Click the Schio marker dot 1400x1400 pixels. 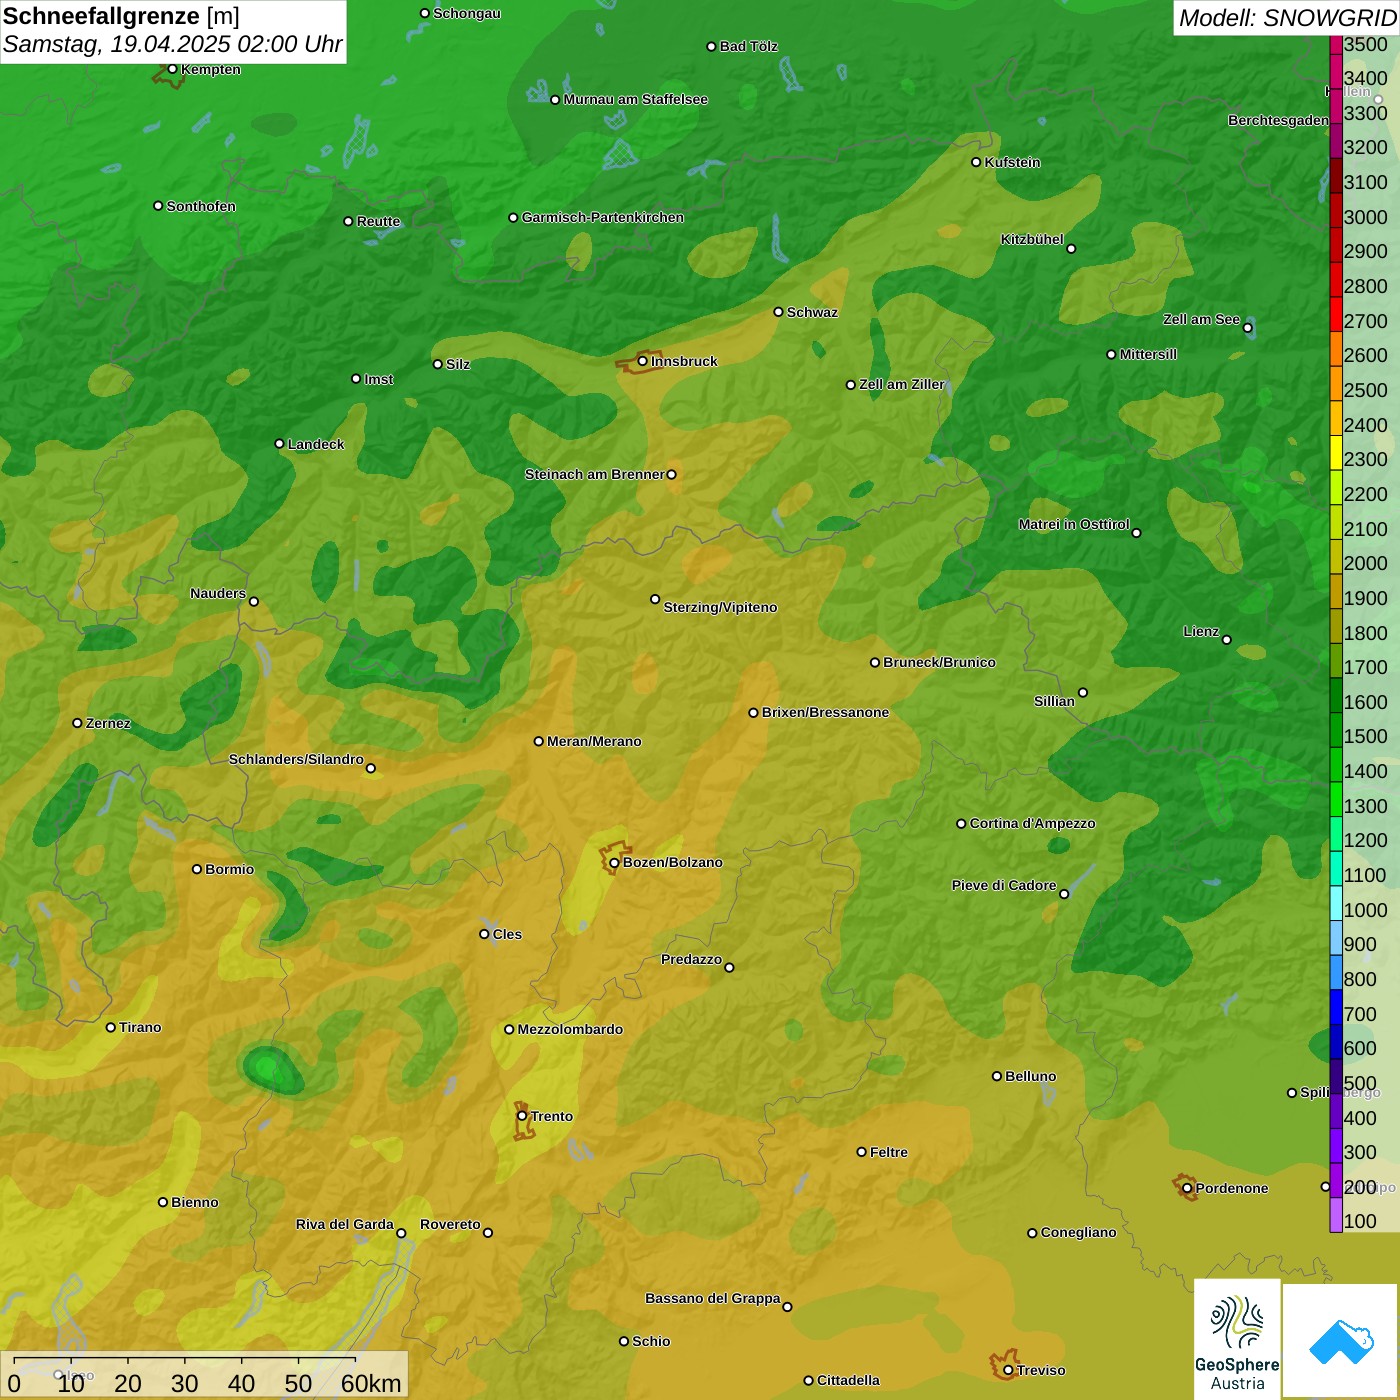[624, 1341]
